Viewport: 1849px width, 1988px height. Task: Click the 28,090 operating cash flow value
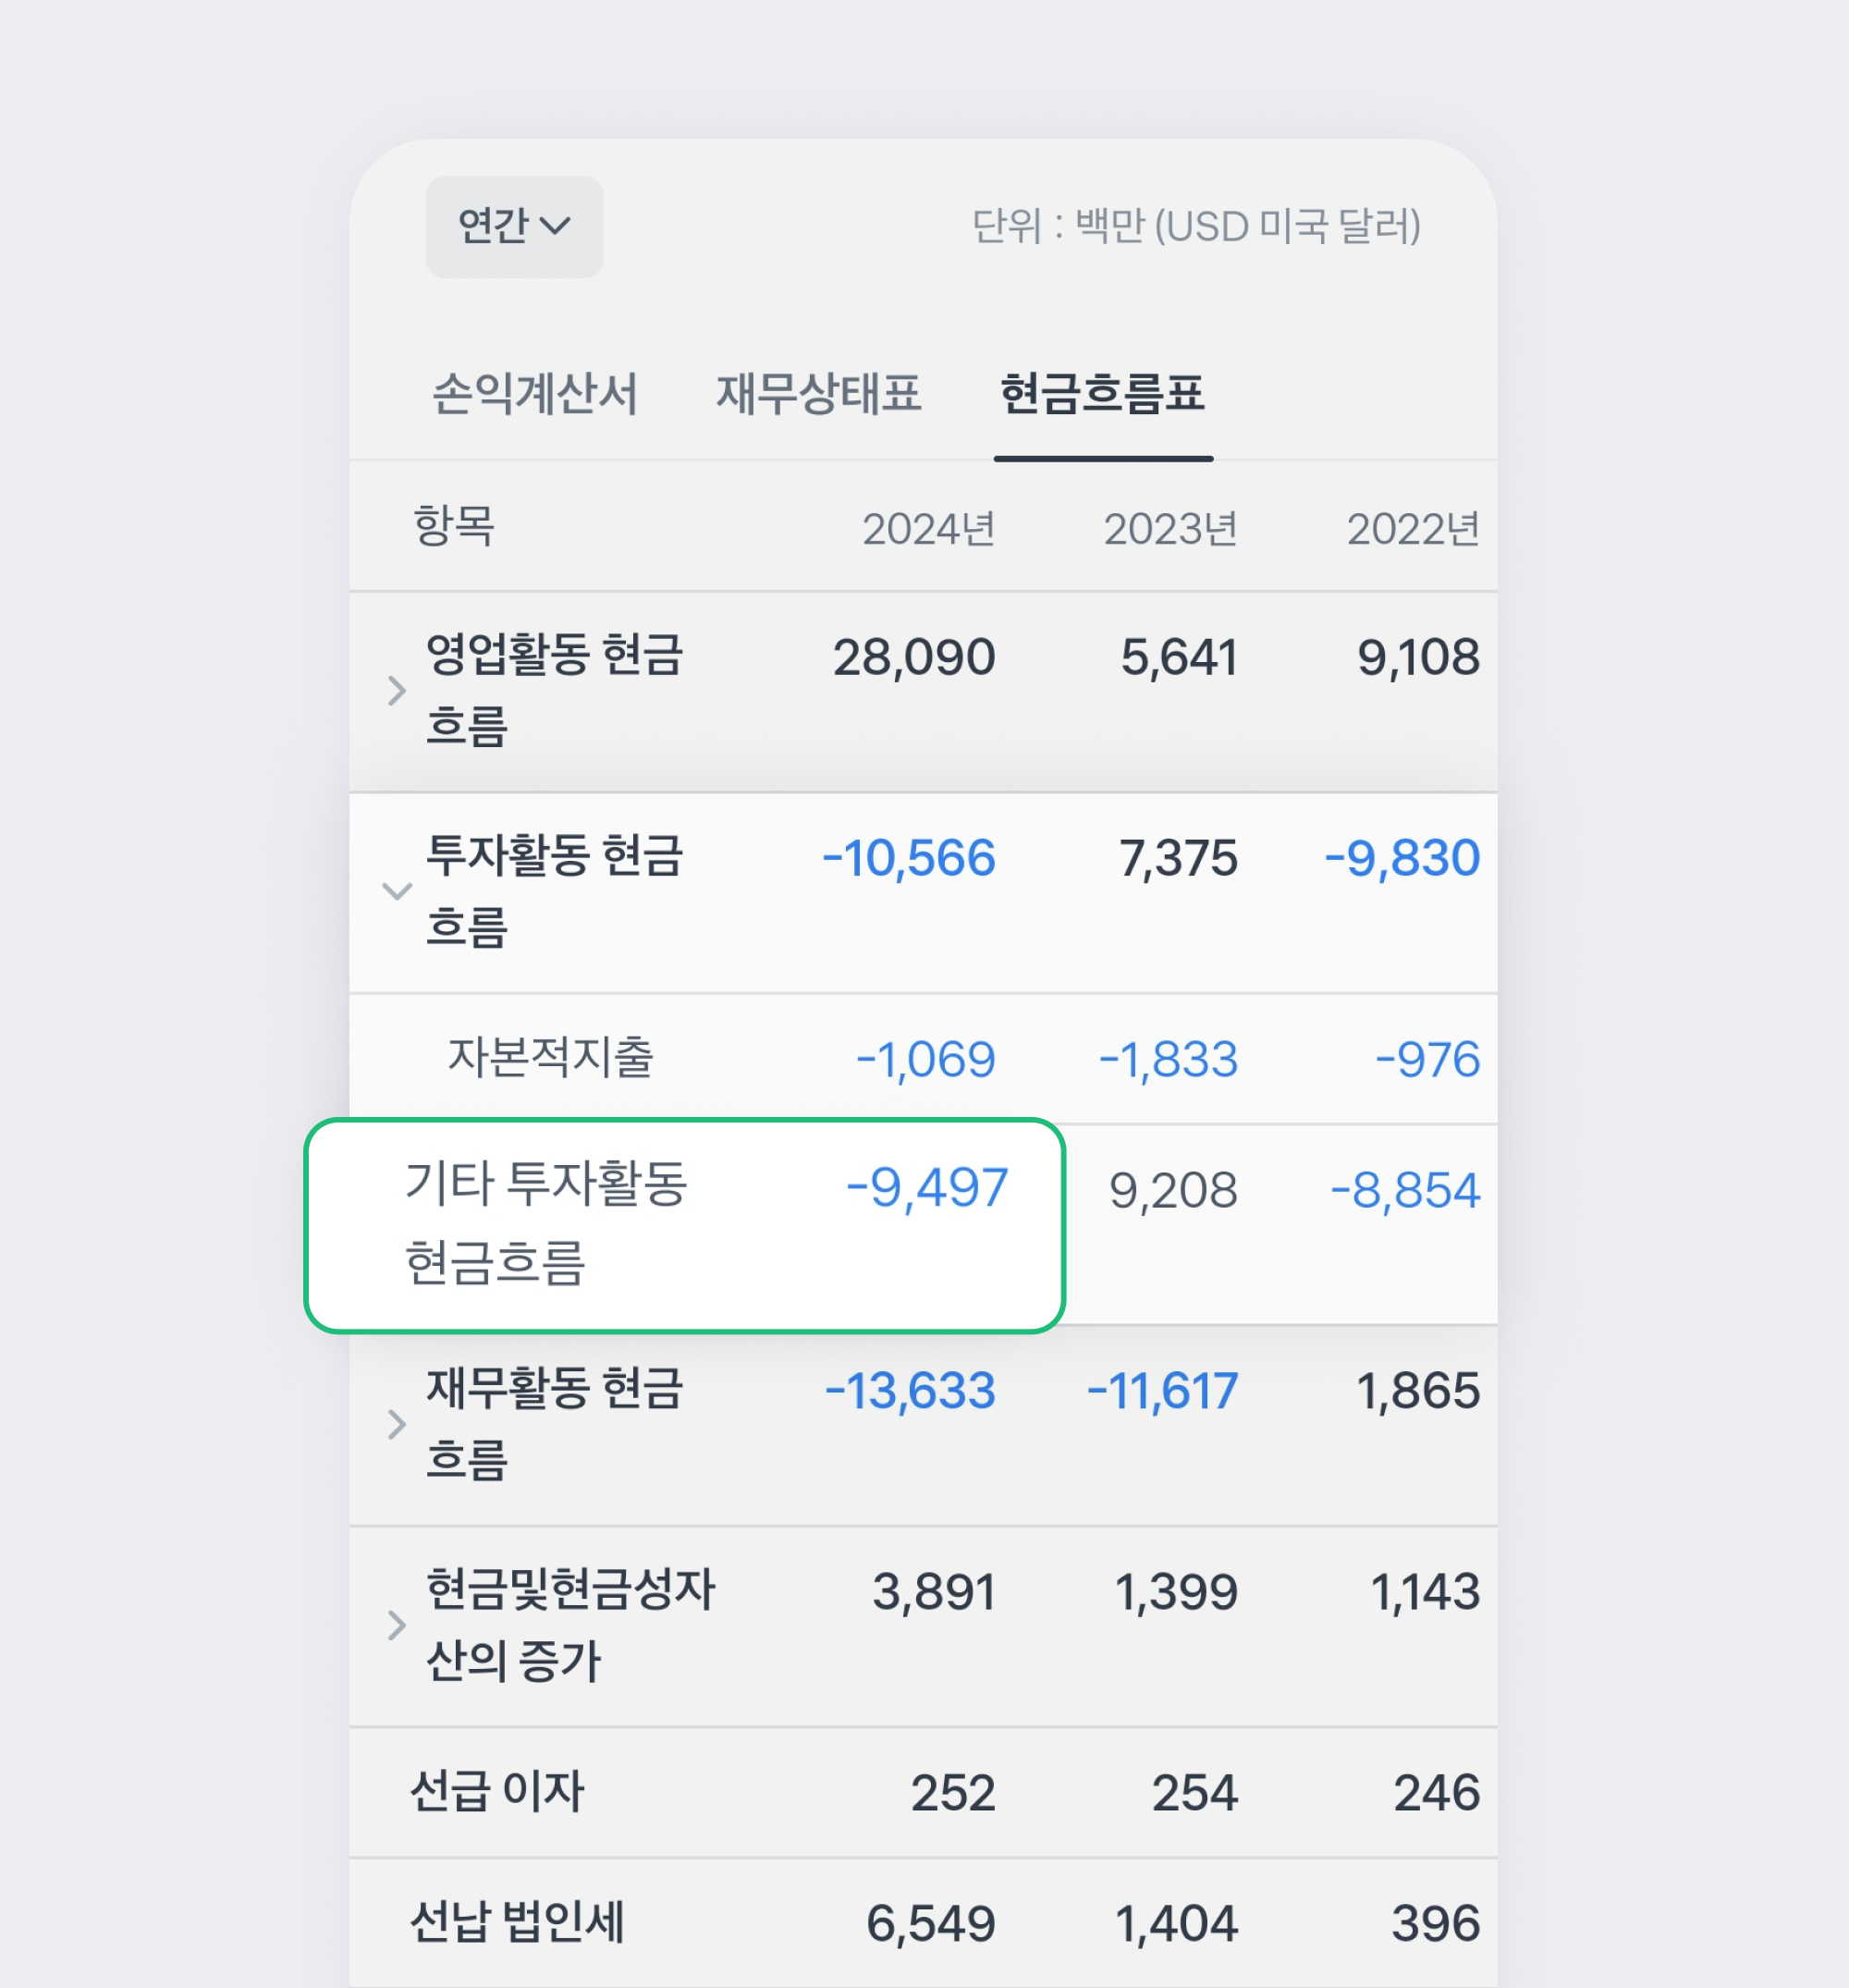[x=913, y=656]
